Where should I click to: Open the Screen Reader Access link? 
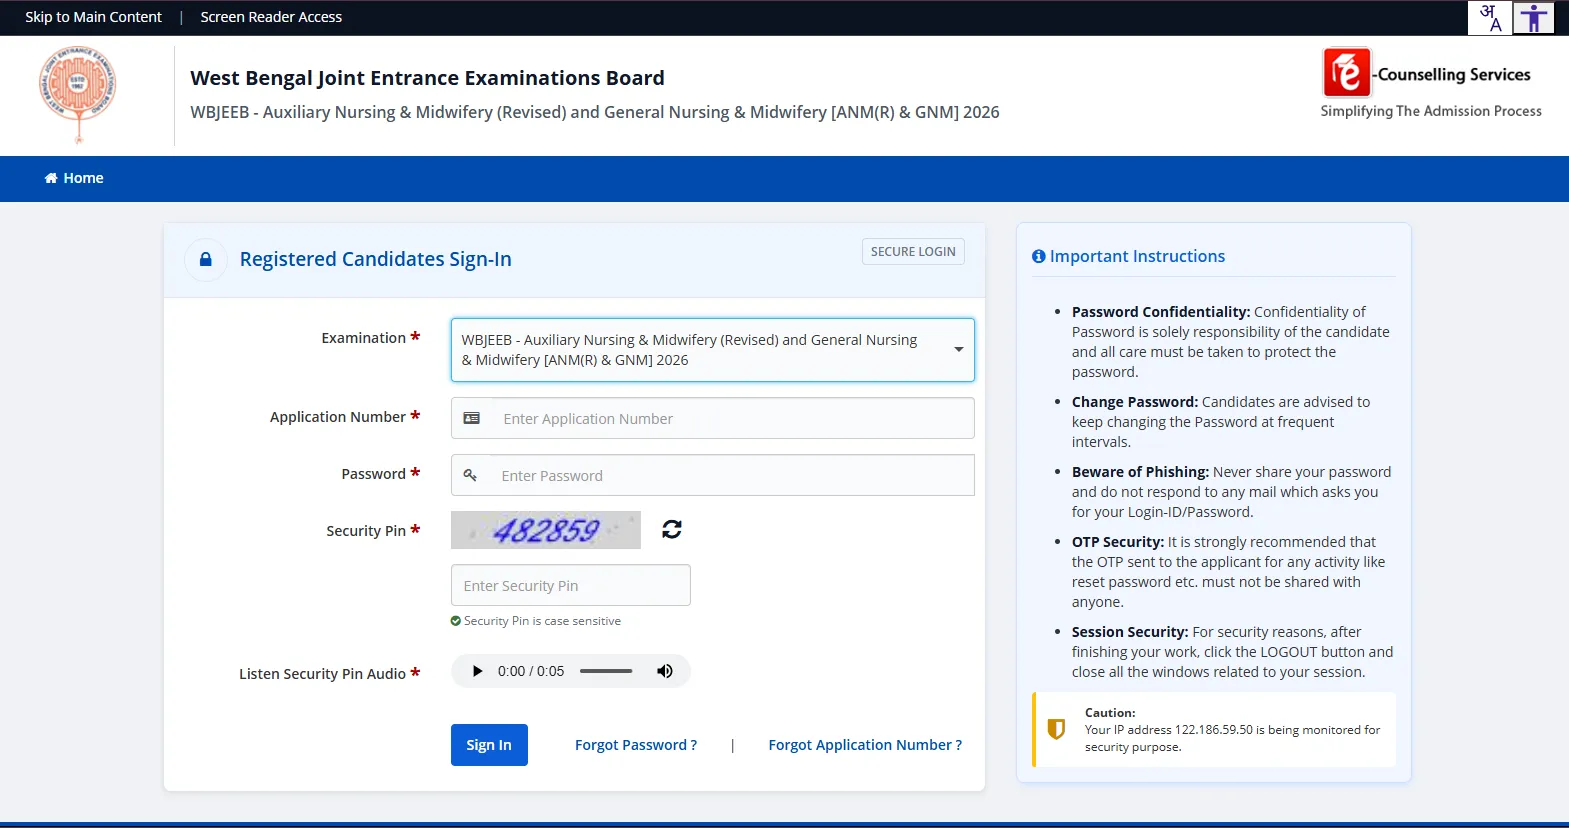point(271,17)
